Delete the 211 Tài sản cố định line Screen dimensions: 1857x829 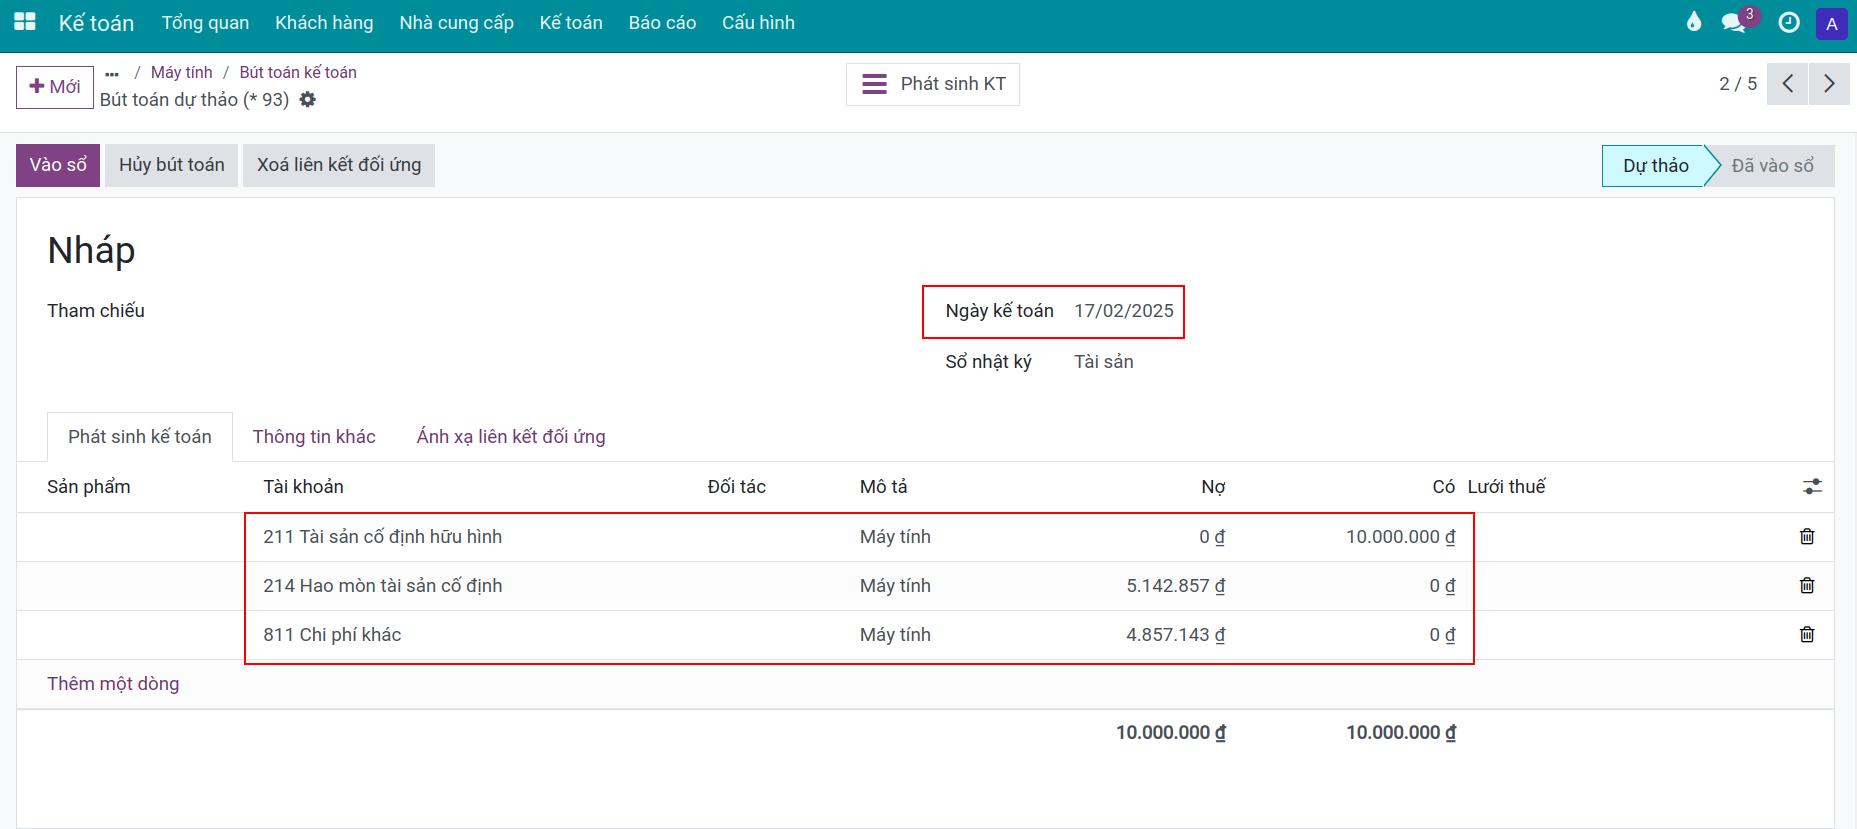click(1807, 537)
